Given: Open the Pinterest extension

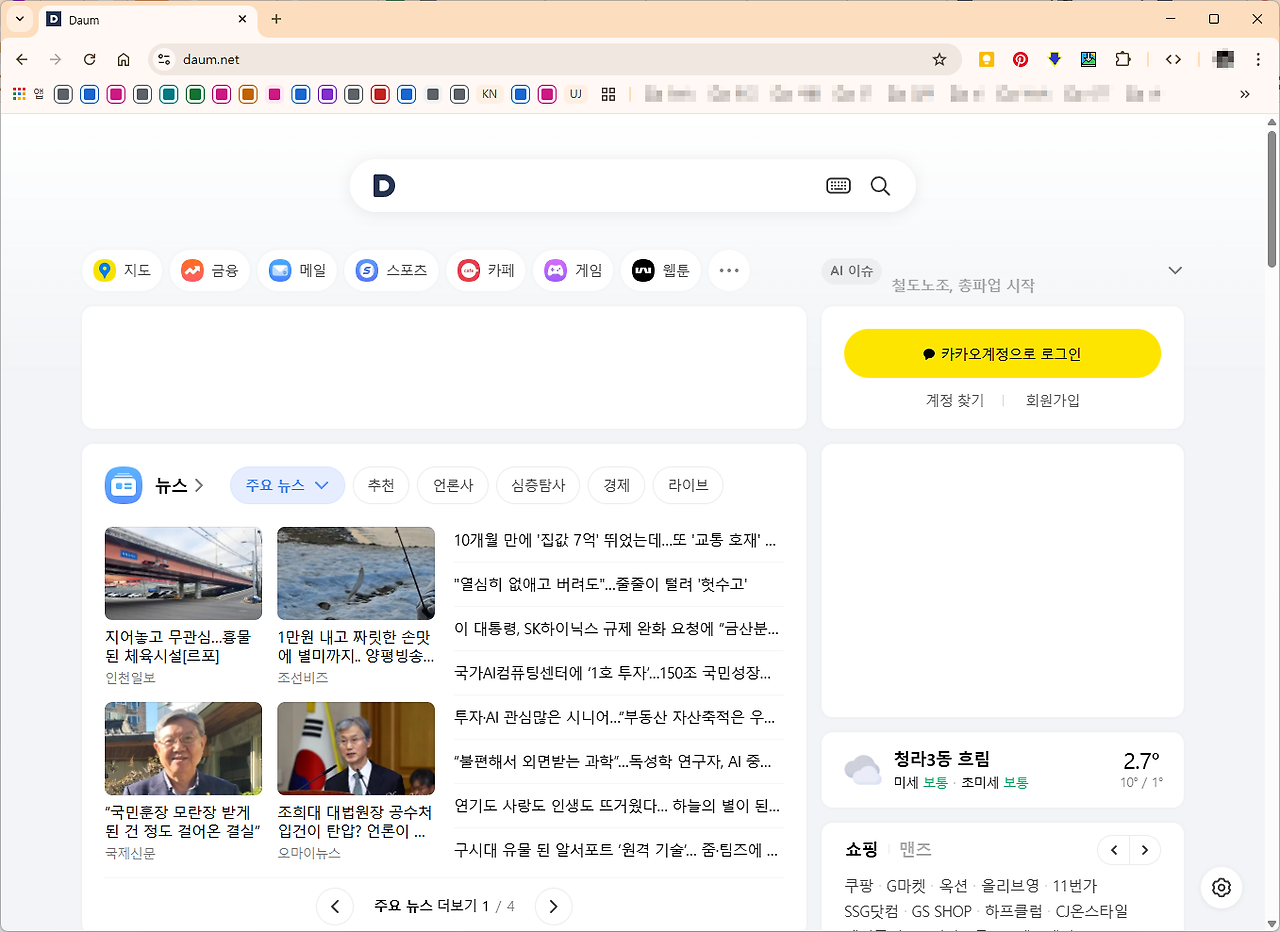Looking at the screenshot, I should pos(1020,59).
